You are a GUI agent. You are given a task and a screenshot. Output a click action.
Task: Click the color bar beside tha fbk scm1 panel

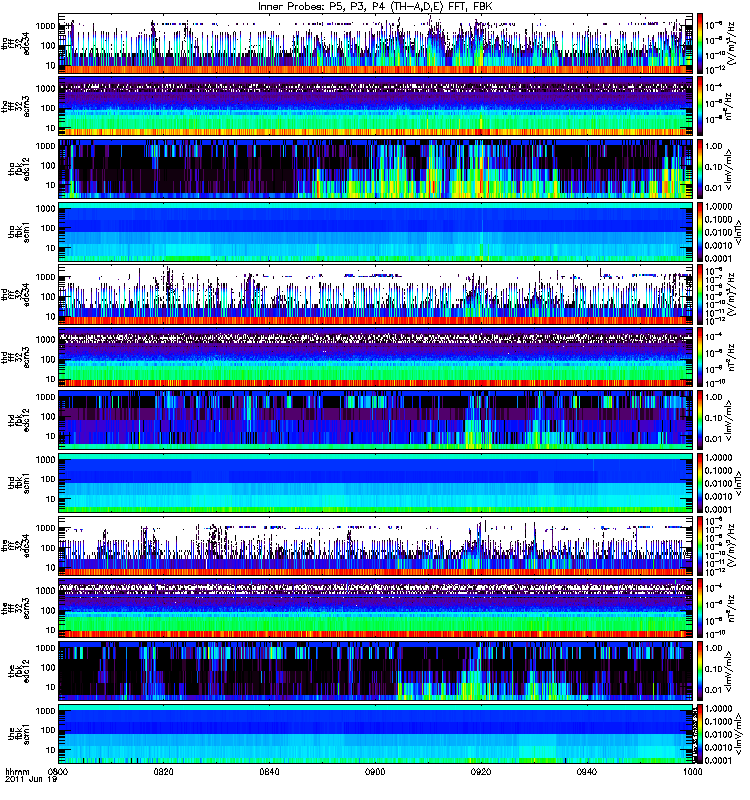pyautogui.click(x=700, y=232)
